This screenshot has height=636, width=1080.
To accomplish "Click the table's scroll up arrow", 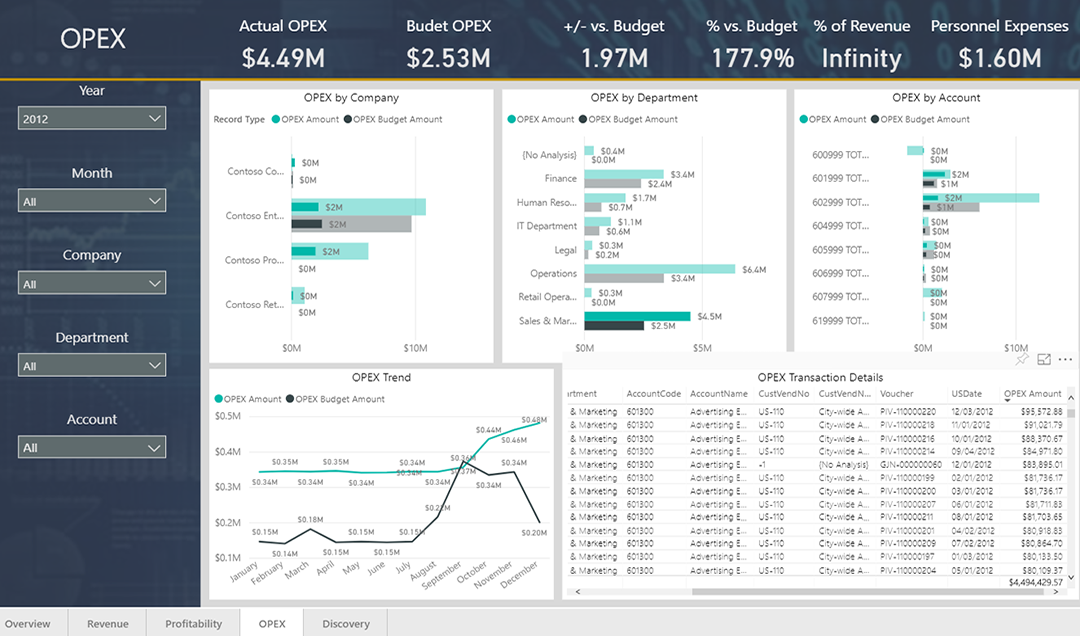I will tap(1071, 399).
